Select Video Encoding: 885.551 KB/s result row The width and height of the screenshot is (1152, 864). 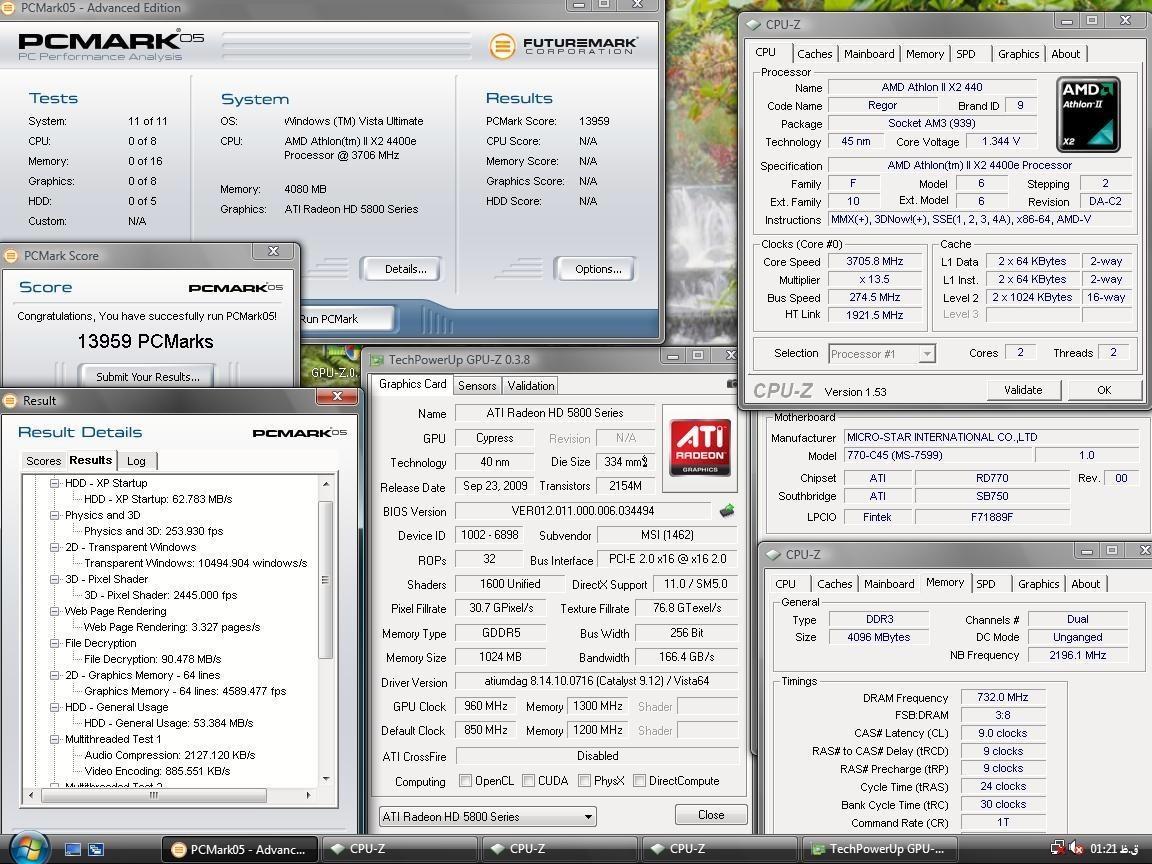(x=157, y=771)
